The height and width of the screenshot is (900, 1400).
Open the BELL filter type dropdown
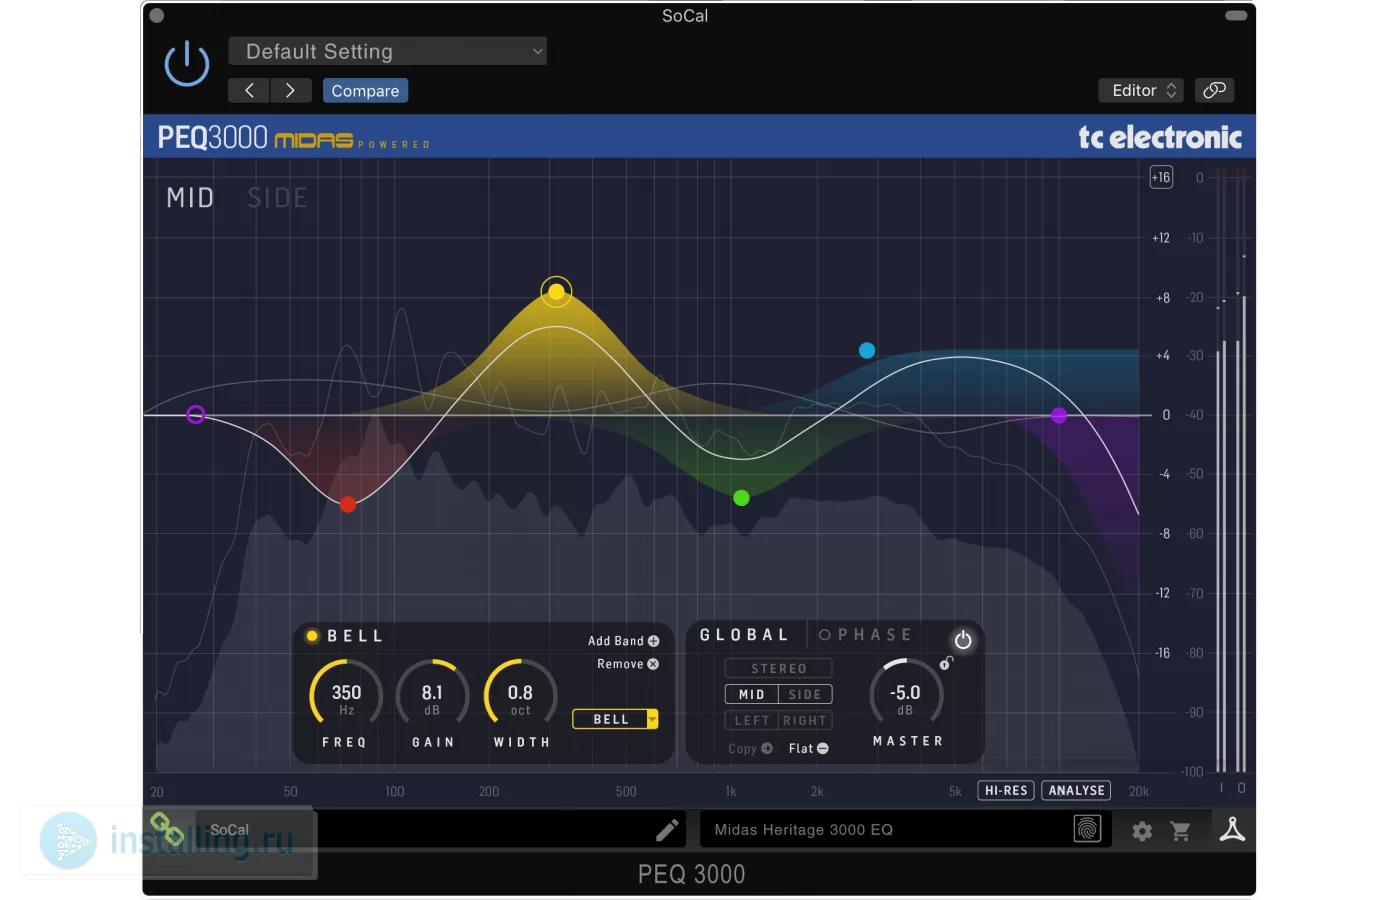click(x=615, y=719)
